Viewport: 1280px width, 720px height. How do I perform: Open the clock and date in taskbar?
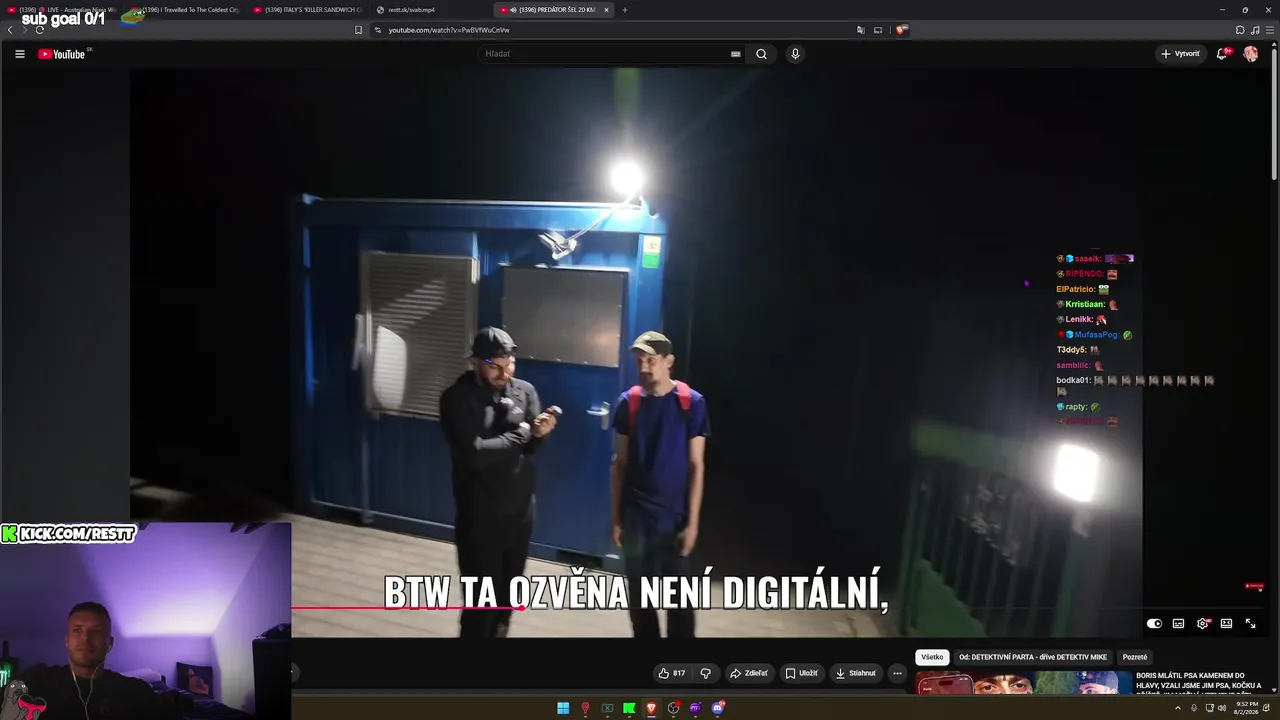coord(1246,708)
